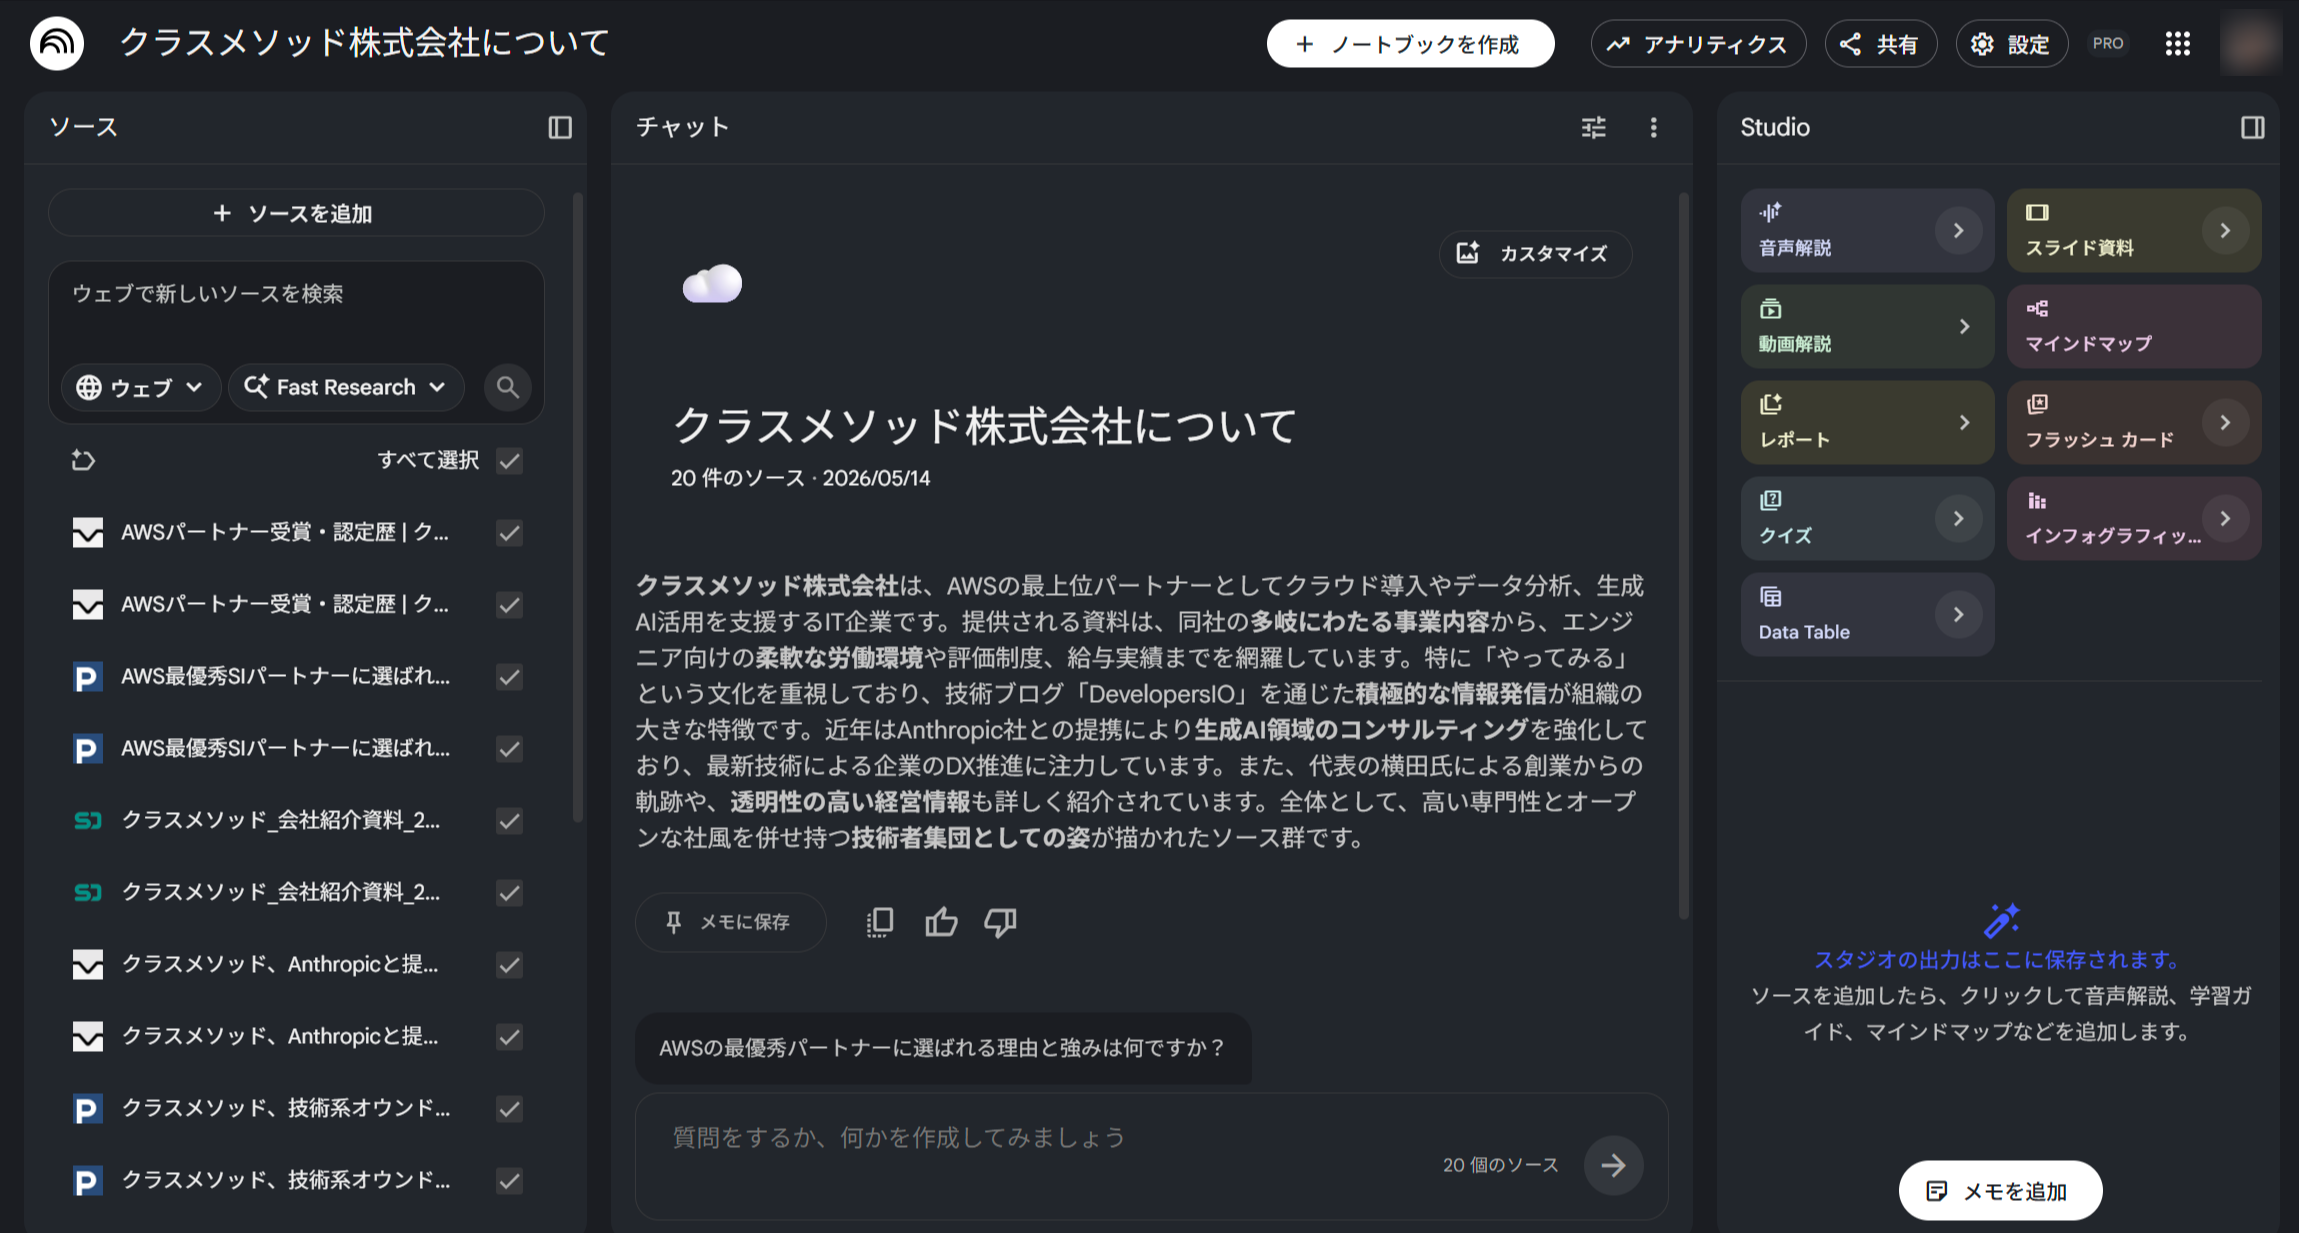Open the ウェブ source type dropdown
Viewport: 2299px width, 1233px height.
141,387
